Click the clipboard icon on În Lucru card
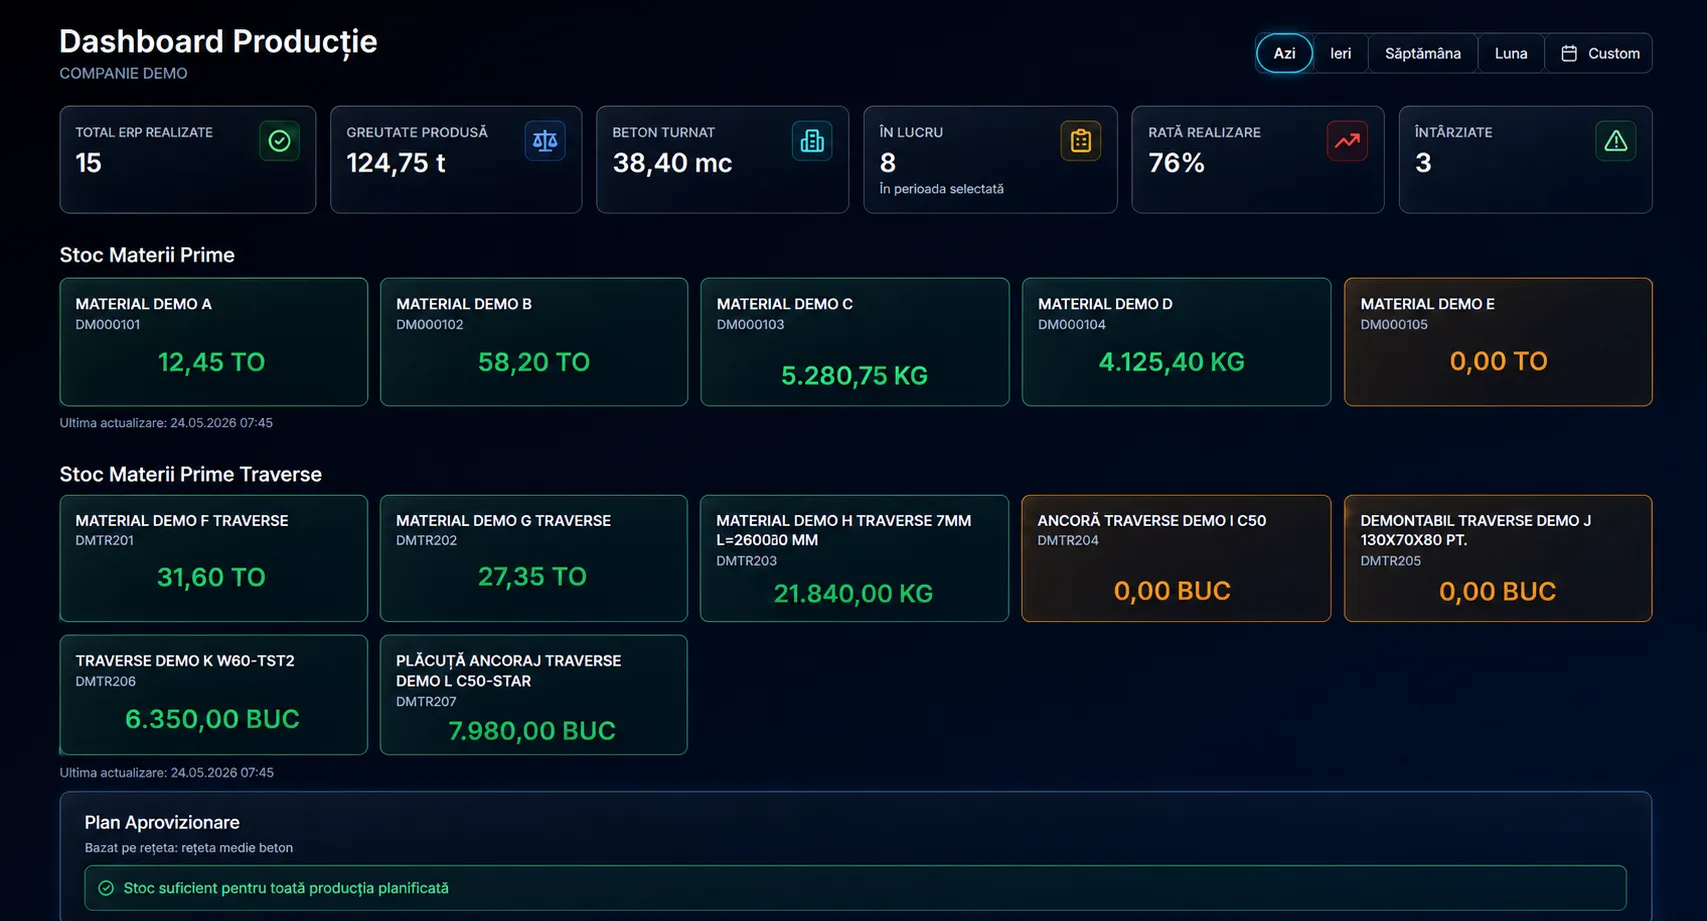This screenshot has height=921, width=1707. pyautogui.click(x=1080, y=141)
